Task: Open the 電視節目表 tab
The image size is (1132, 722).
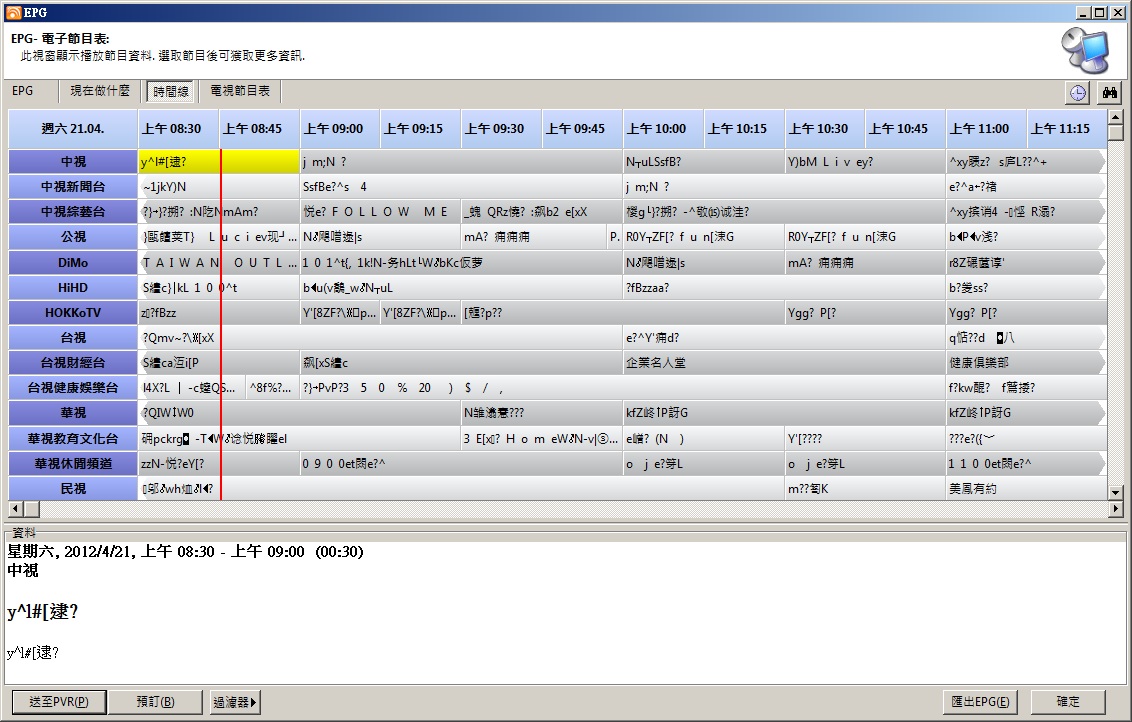Action: (240, 91)
